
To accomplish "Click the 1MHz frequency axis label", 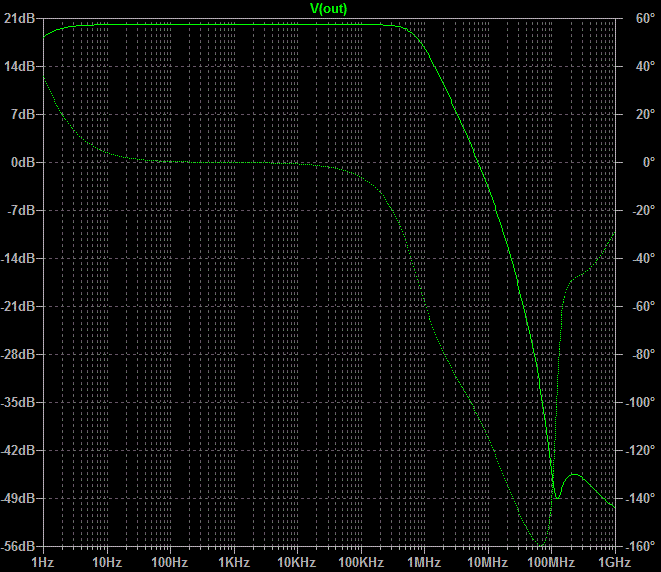I will [424, 562].
